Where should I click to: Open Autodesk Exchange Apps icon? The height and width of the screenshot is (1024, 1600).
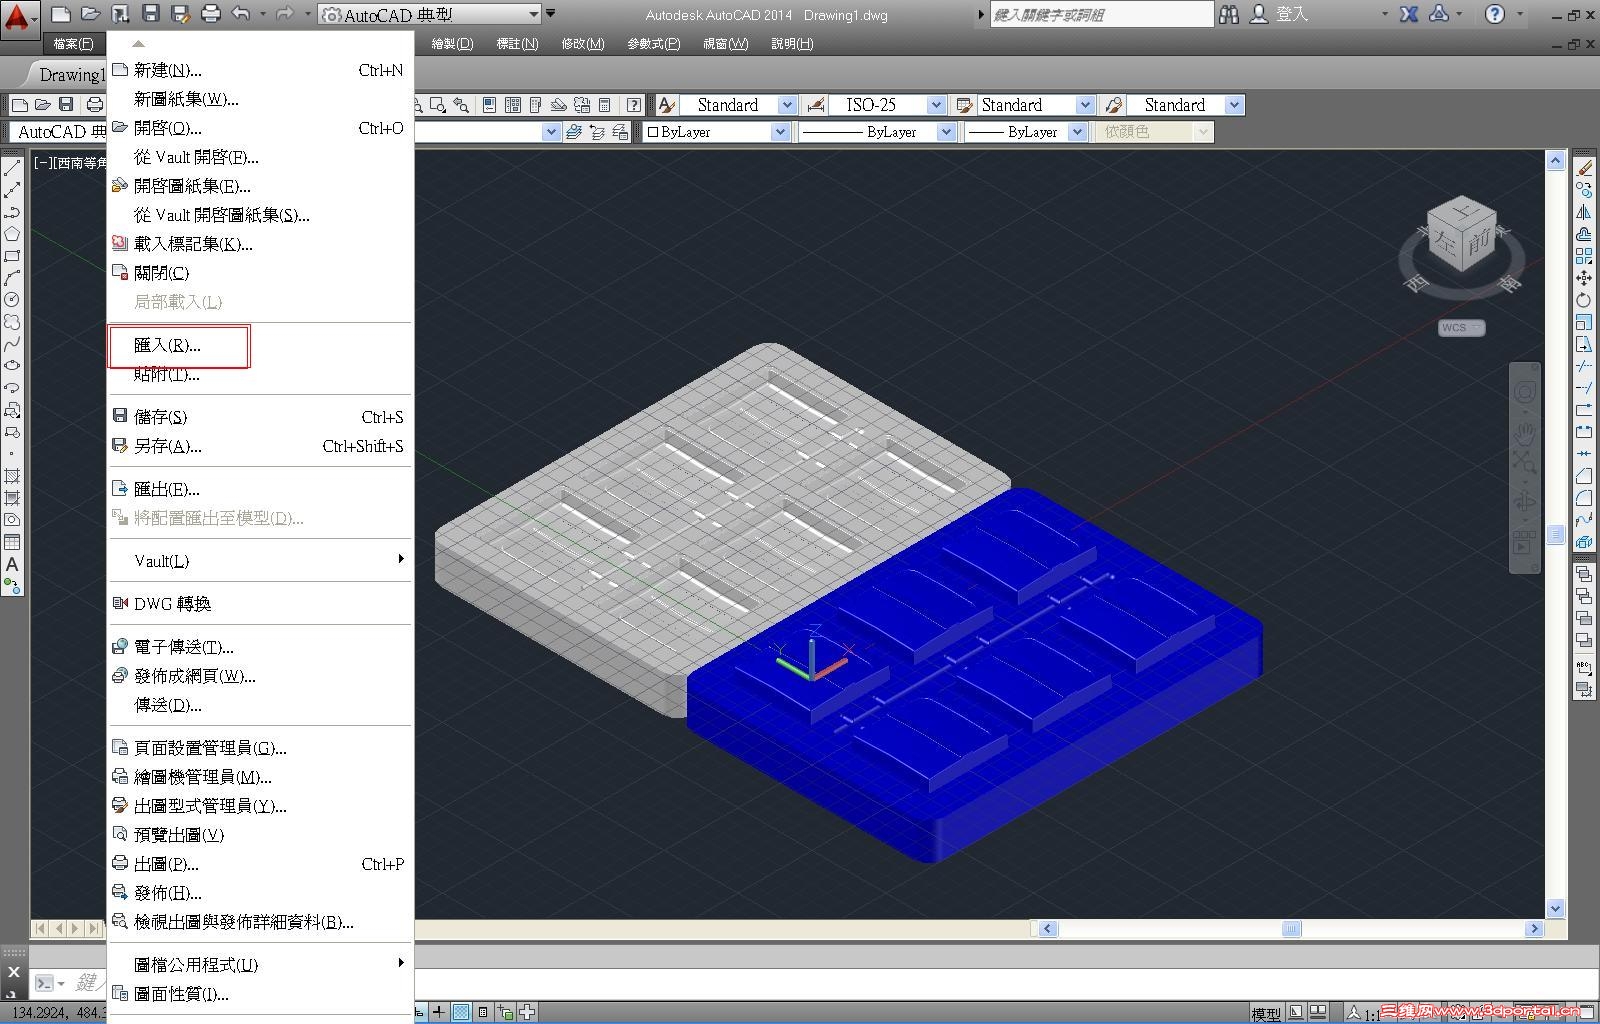1409,14
